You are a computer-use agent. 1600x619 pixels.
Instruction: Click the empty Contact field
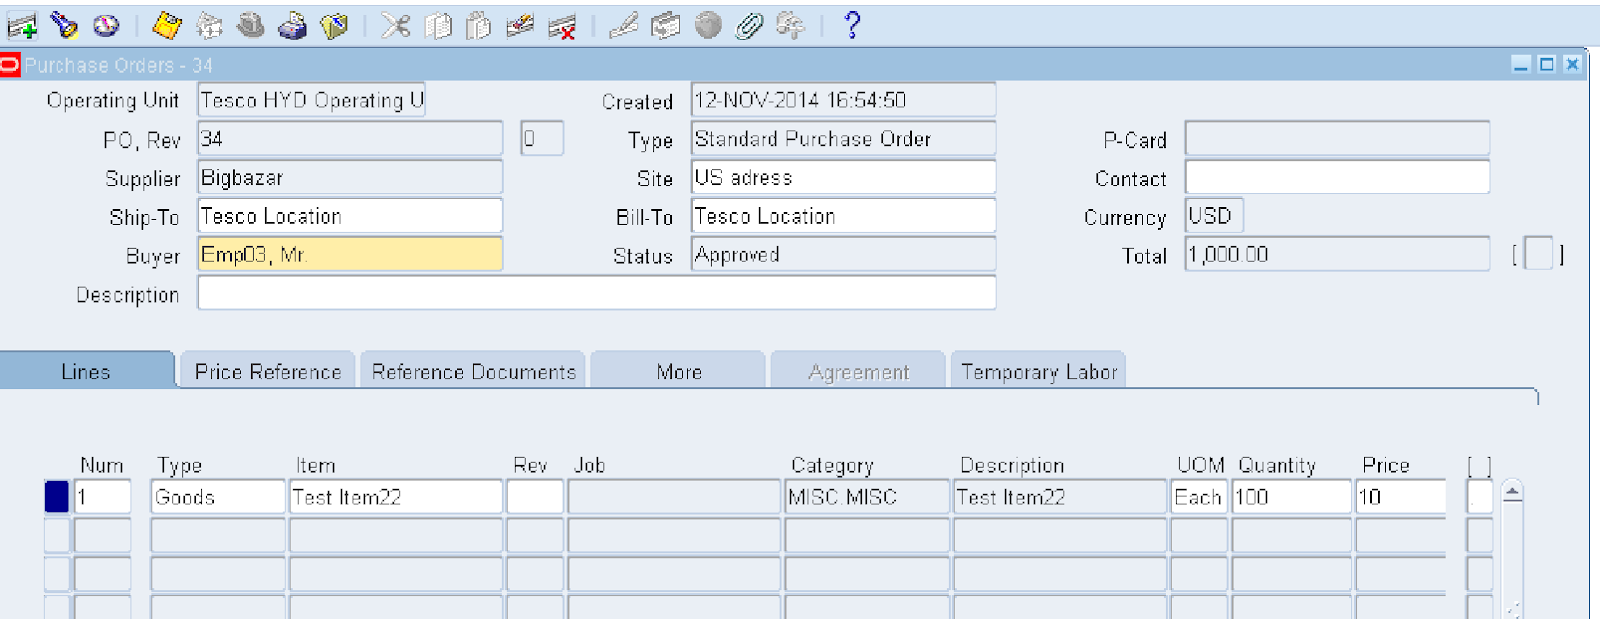[x=1337, y=177]
